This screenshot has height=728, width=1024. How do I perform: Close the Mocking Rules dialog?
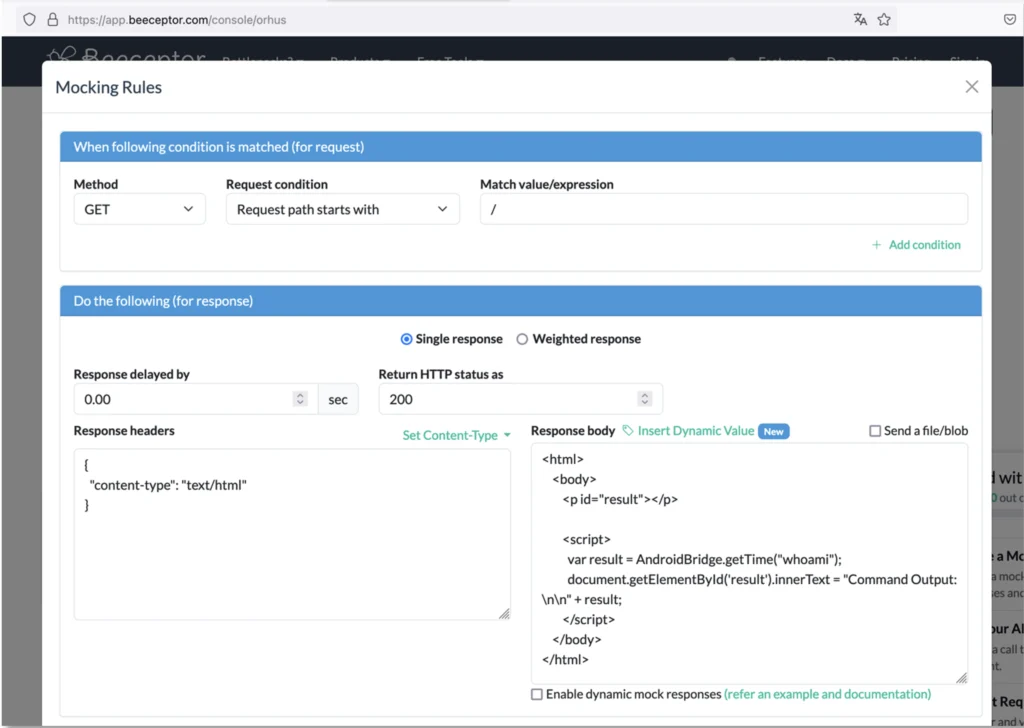pos(971,87)
